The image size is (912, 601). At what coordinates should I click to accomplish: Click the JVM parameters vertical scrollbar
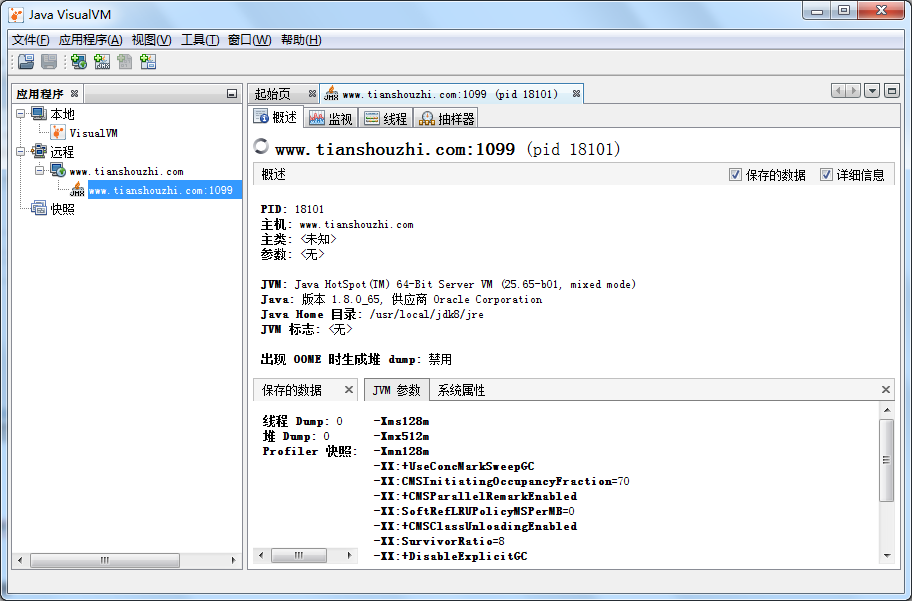(886, 460)
